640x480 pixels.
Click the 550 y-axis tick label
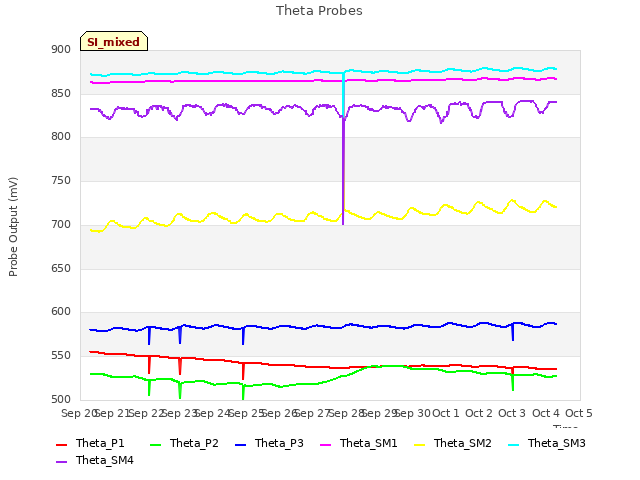(x=61, y=356)
